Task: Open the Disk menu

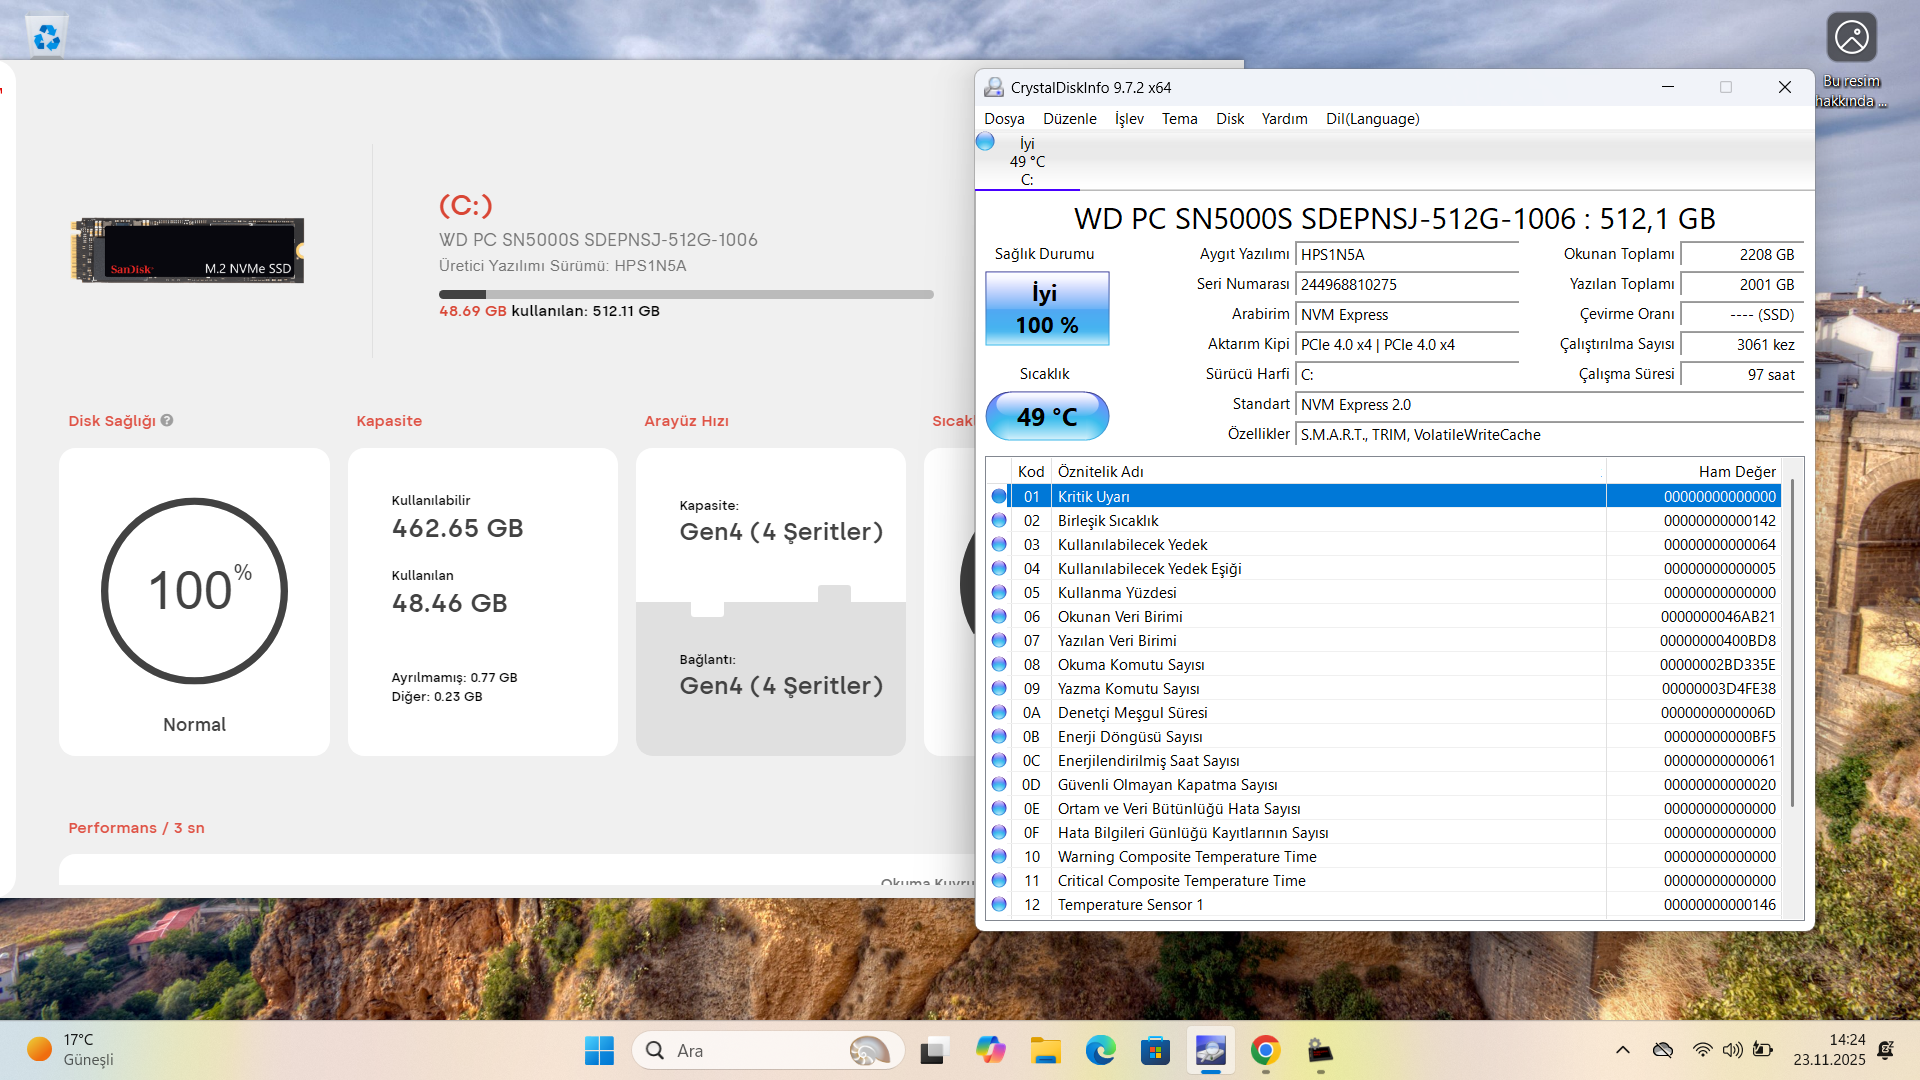Action: (1230, 119)
